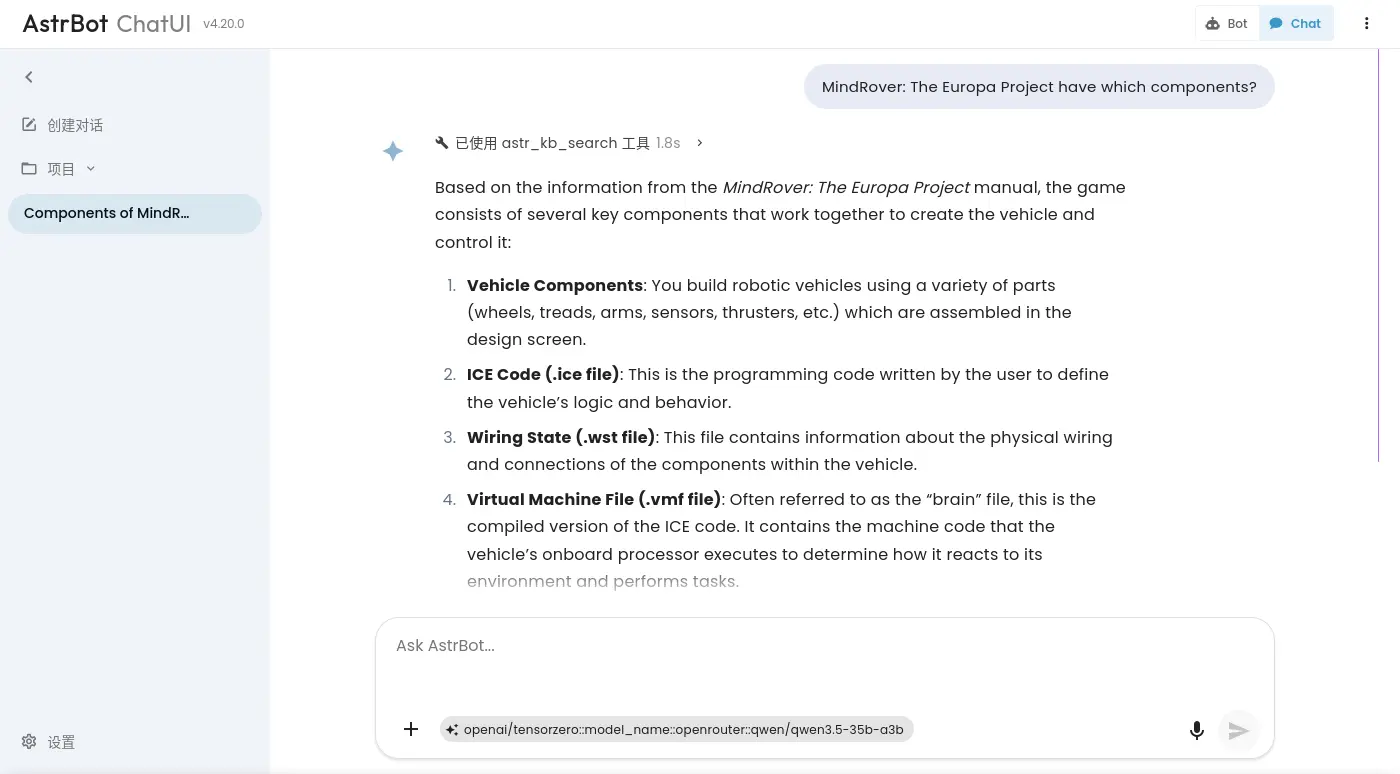Switch to Chat mode
Viewport: 1400px width, 774px height.
(x=1295, y=24)
